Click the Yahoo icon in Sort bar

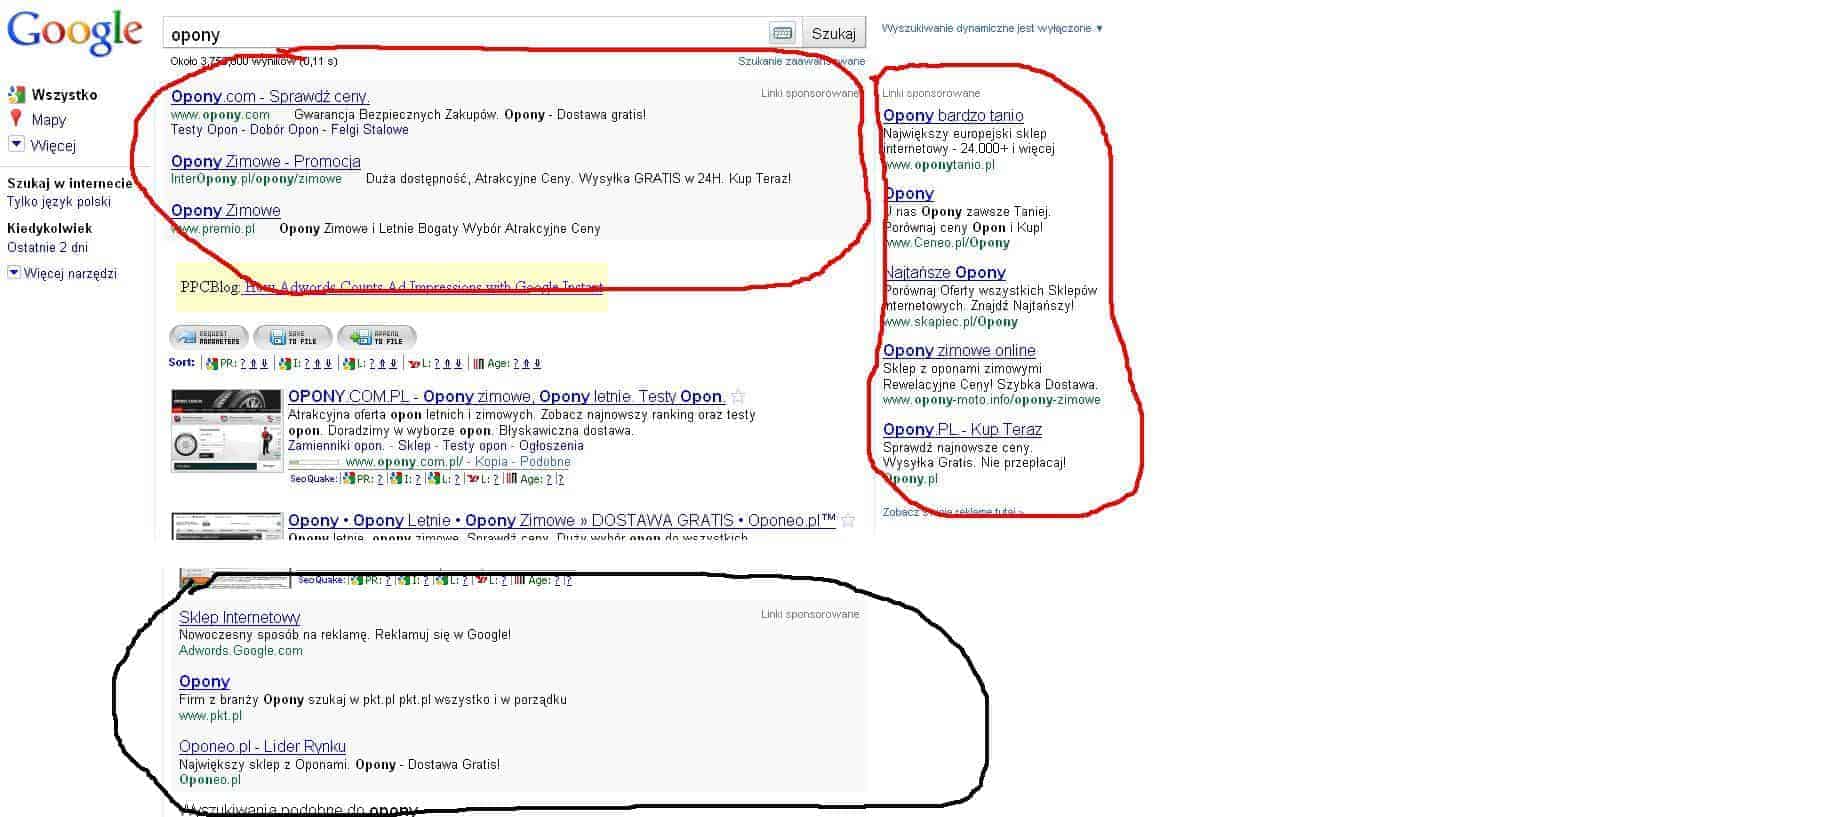point(414,364)
